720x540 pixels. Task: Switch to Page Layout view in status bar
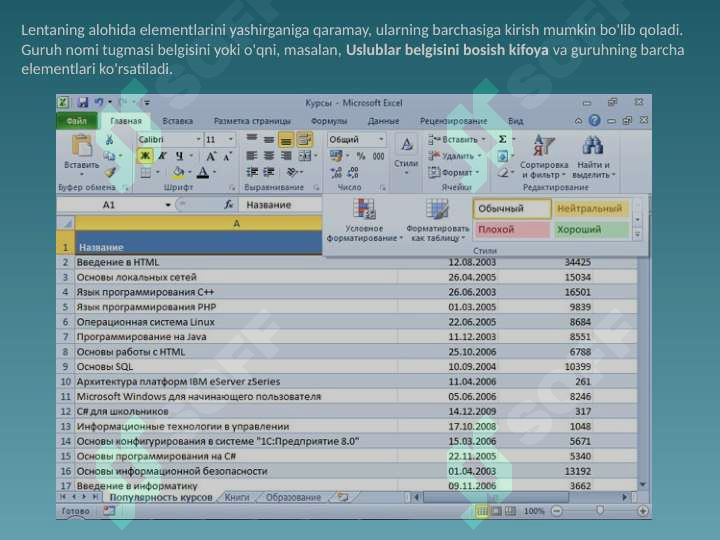[496, 511]
